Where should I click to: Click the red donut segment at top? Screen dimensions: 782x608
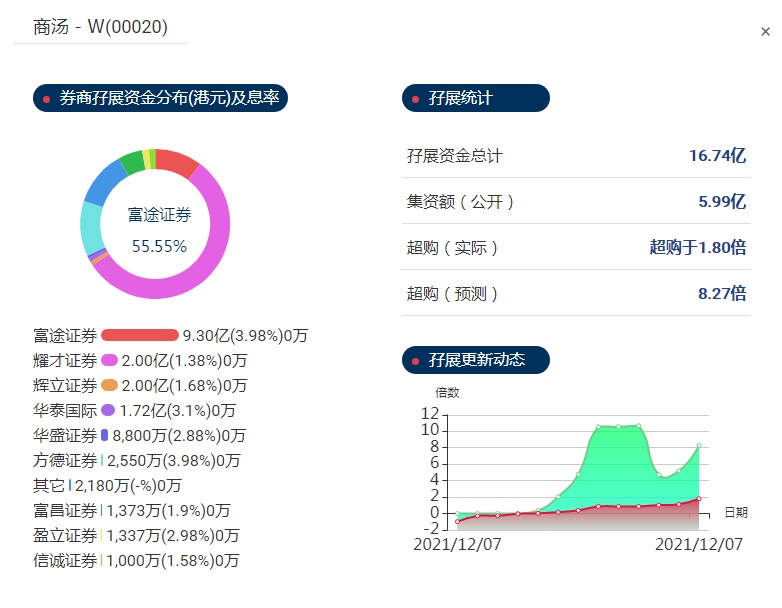point(177,162)
